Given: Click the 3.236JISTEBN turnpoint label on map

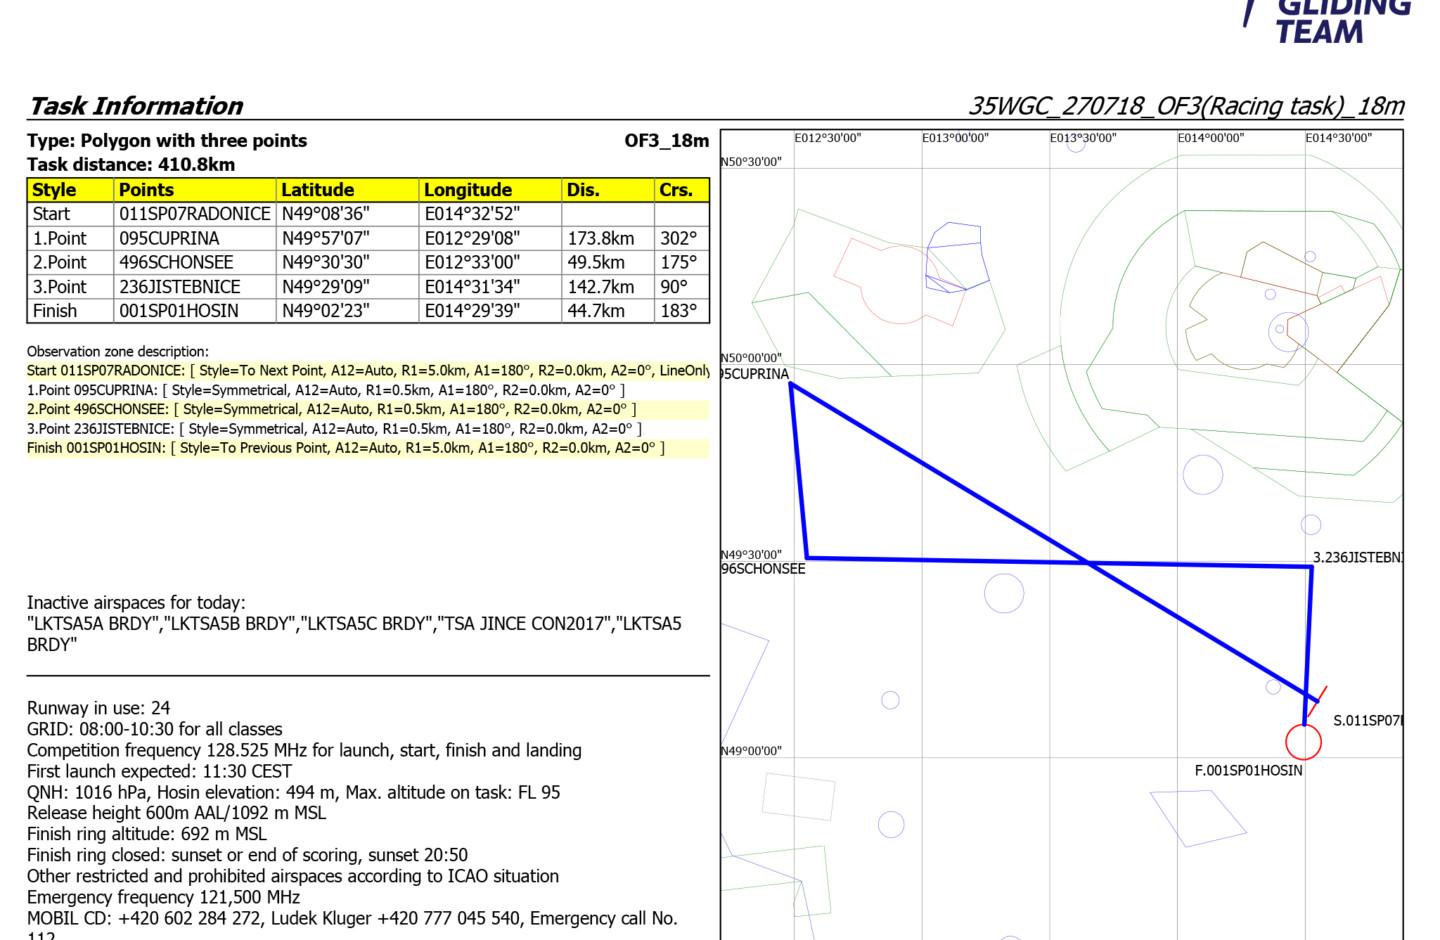Looking at the screenshot, I should [x=1357, y=557].
